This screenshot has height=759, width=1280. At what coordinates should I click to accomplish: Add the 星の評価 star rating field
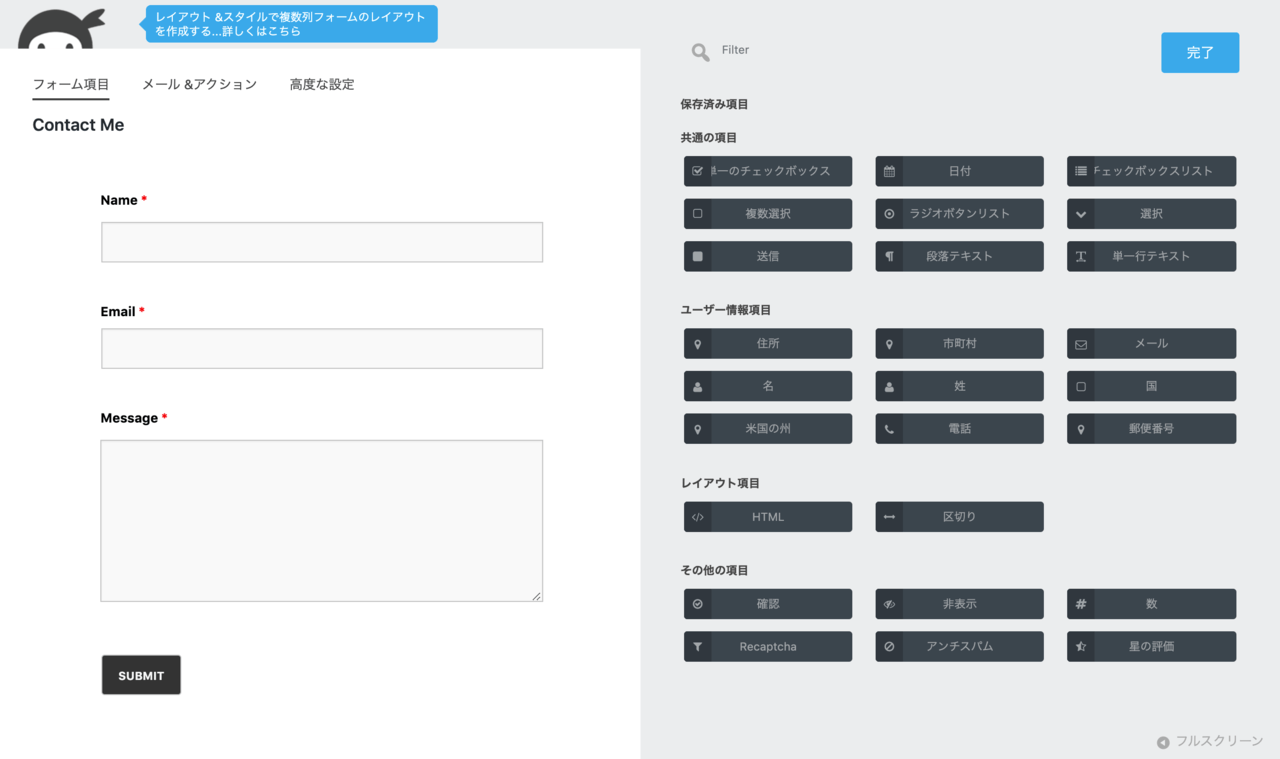point(1151,647)
